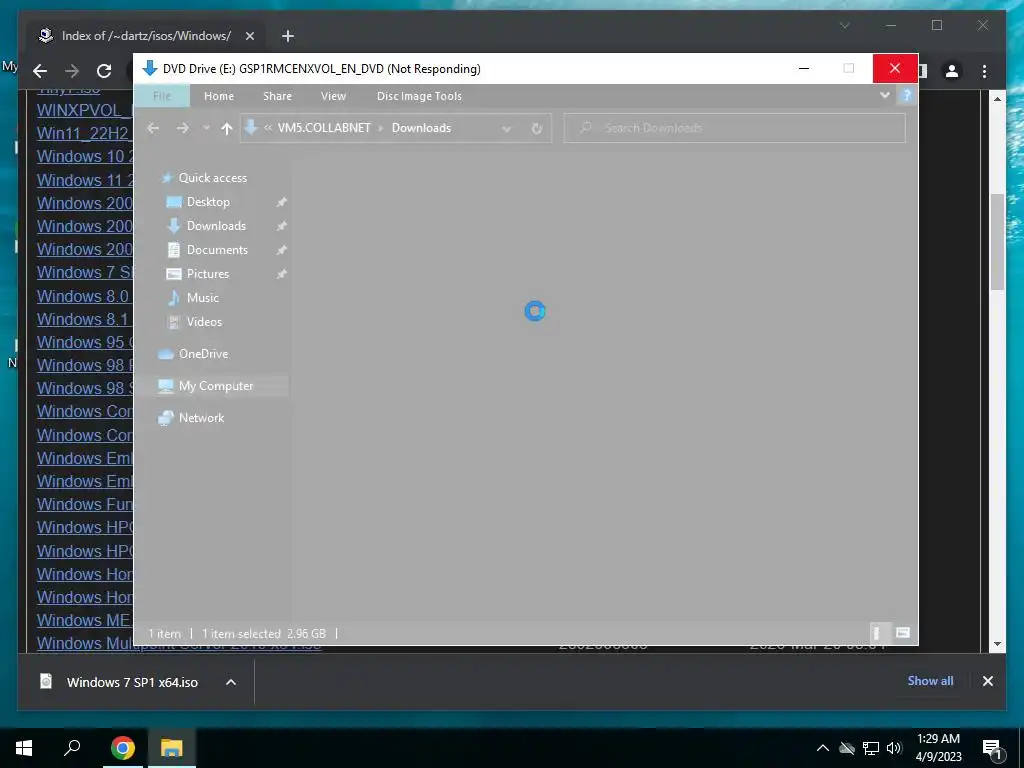Image resolution: width=1024 pixels, height=768 pixels.
Task: Open Chrome profile avatar menu
Action: tap(952, 71)
